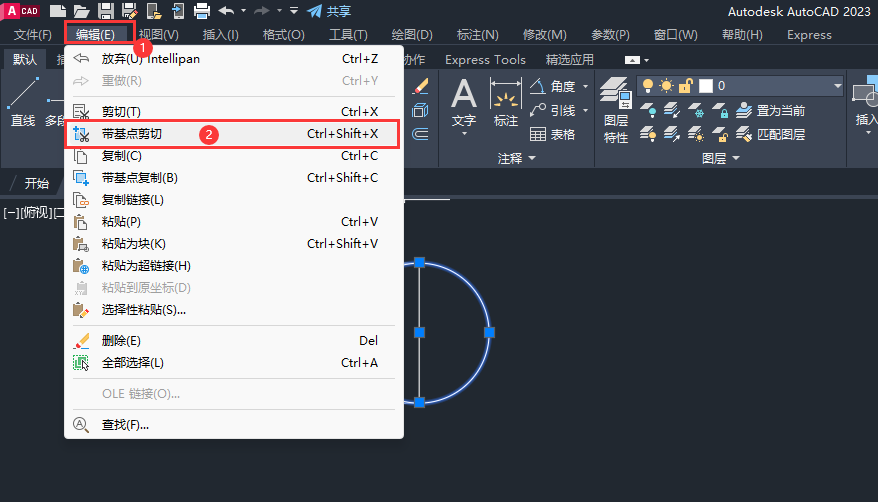Open the 文件(F) menu
This screenshot has width=878, height=502.
pos(32,35)
